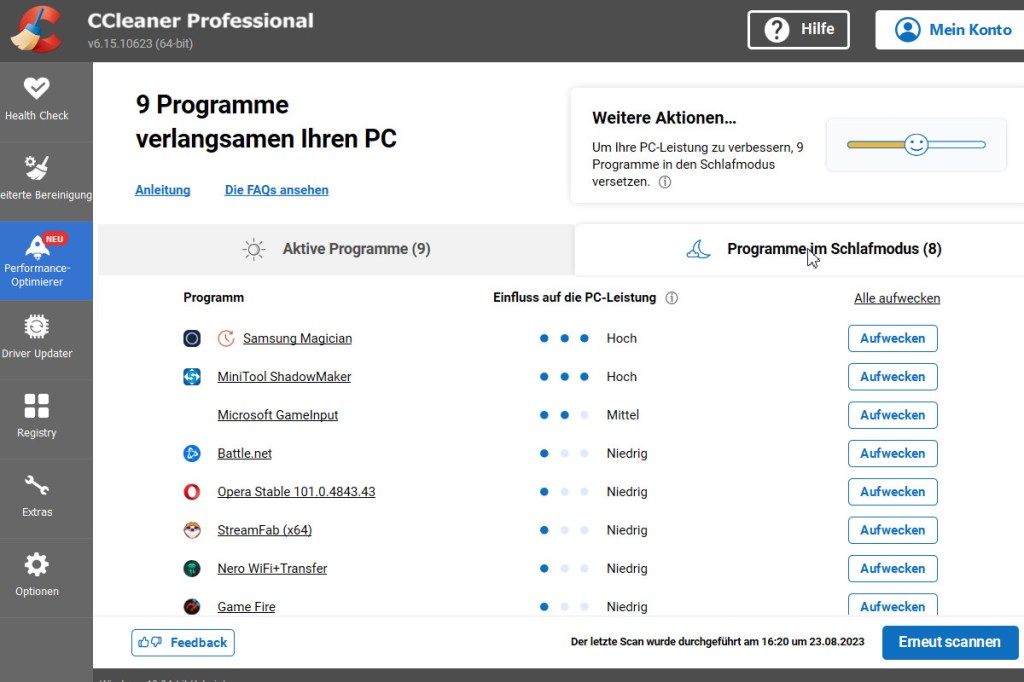
Task: Click the info icon under Weitere Aktionen
Action: 665,182
